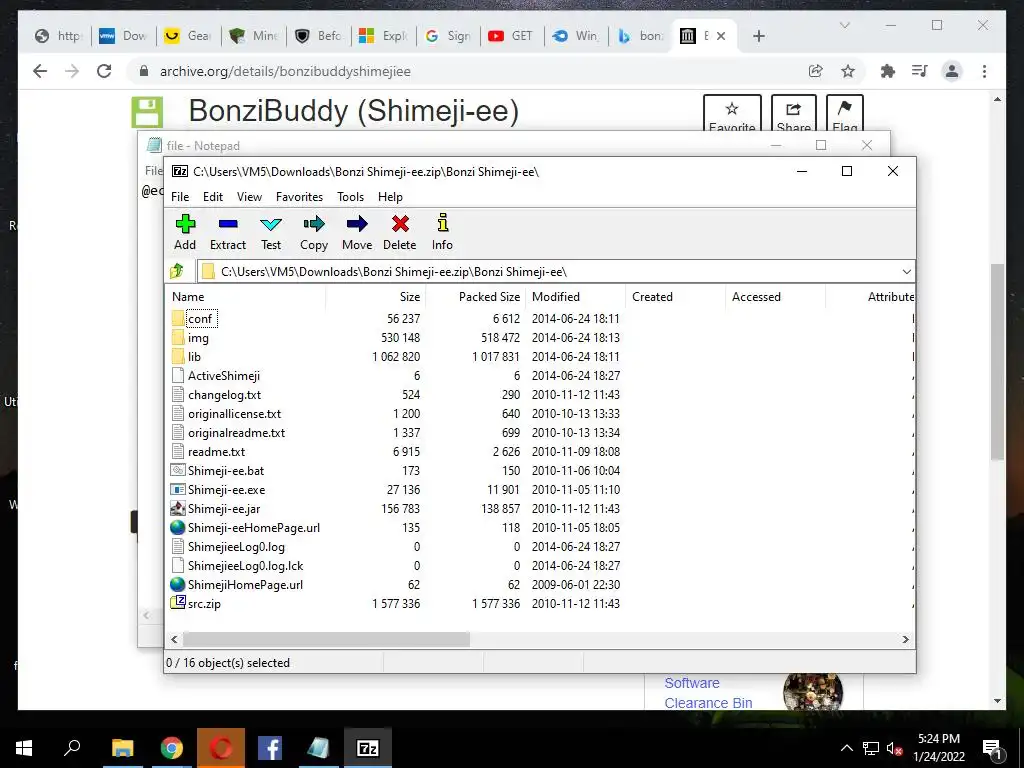
Task: Sort by the Size column header
Action: pos(376,296)
